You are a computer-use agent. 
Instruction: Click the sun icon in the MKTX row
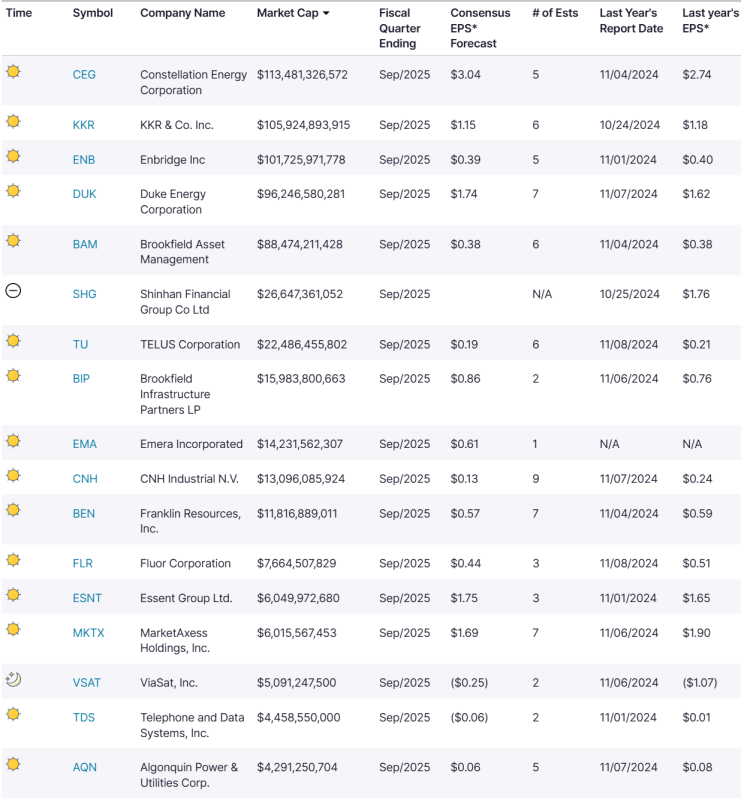[x=13, y=630]
